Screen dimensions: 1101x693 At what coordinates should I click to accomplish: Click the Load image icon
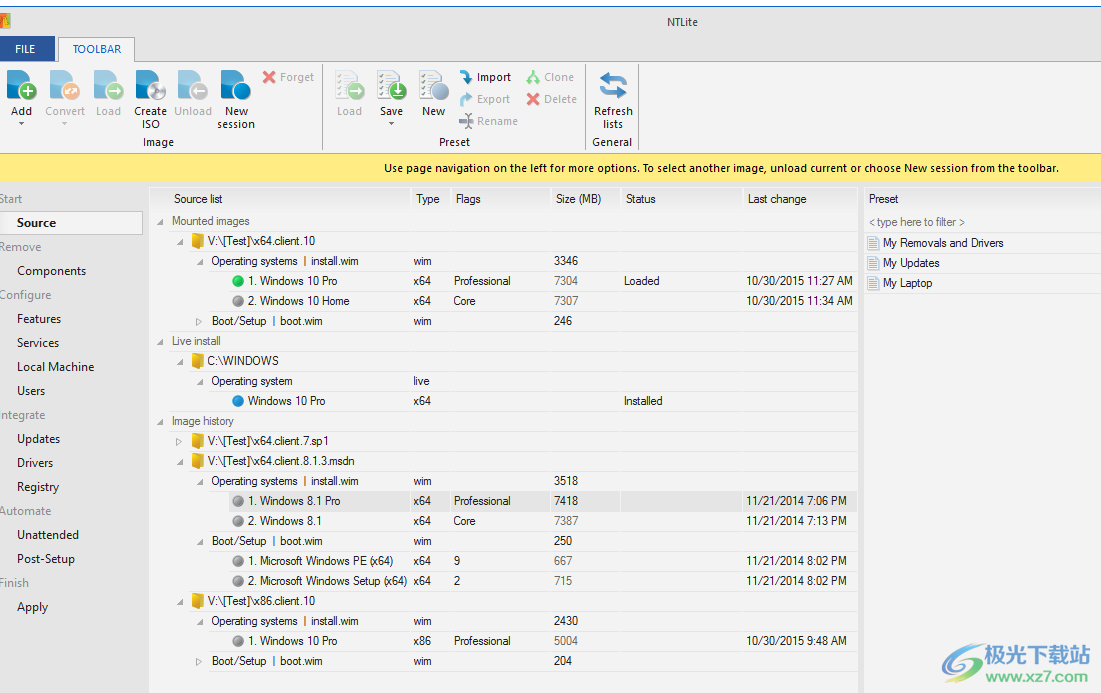(108, 86)
